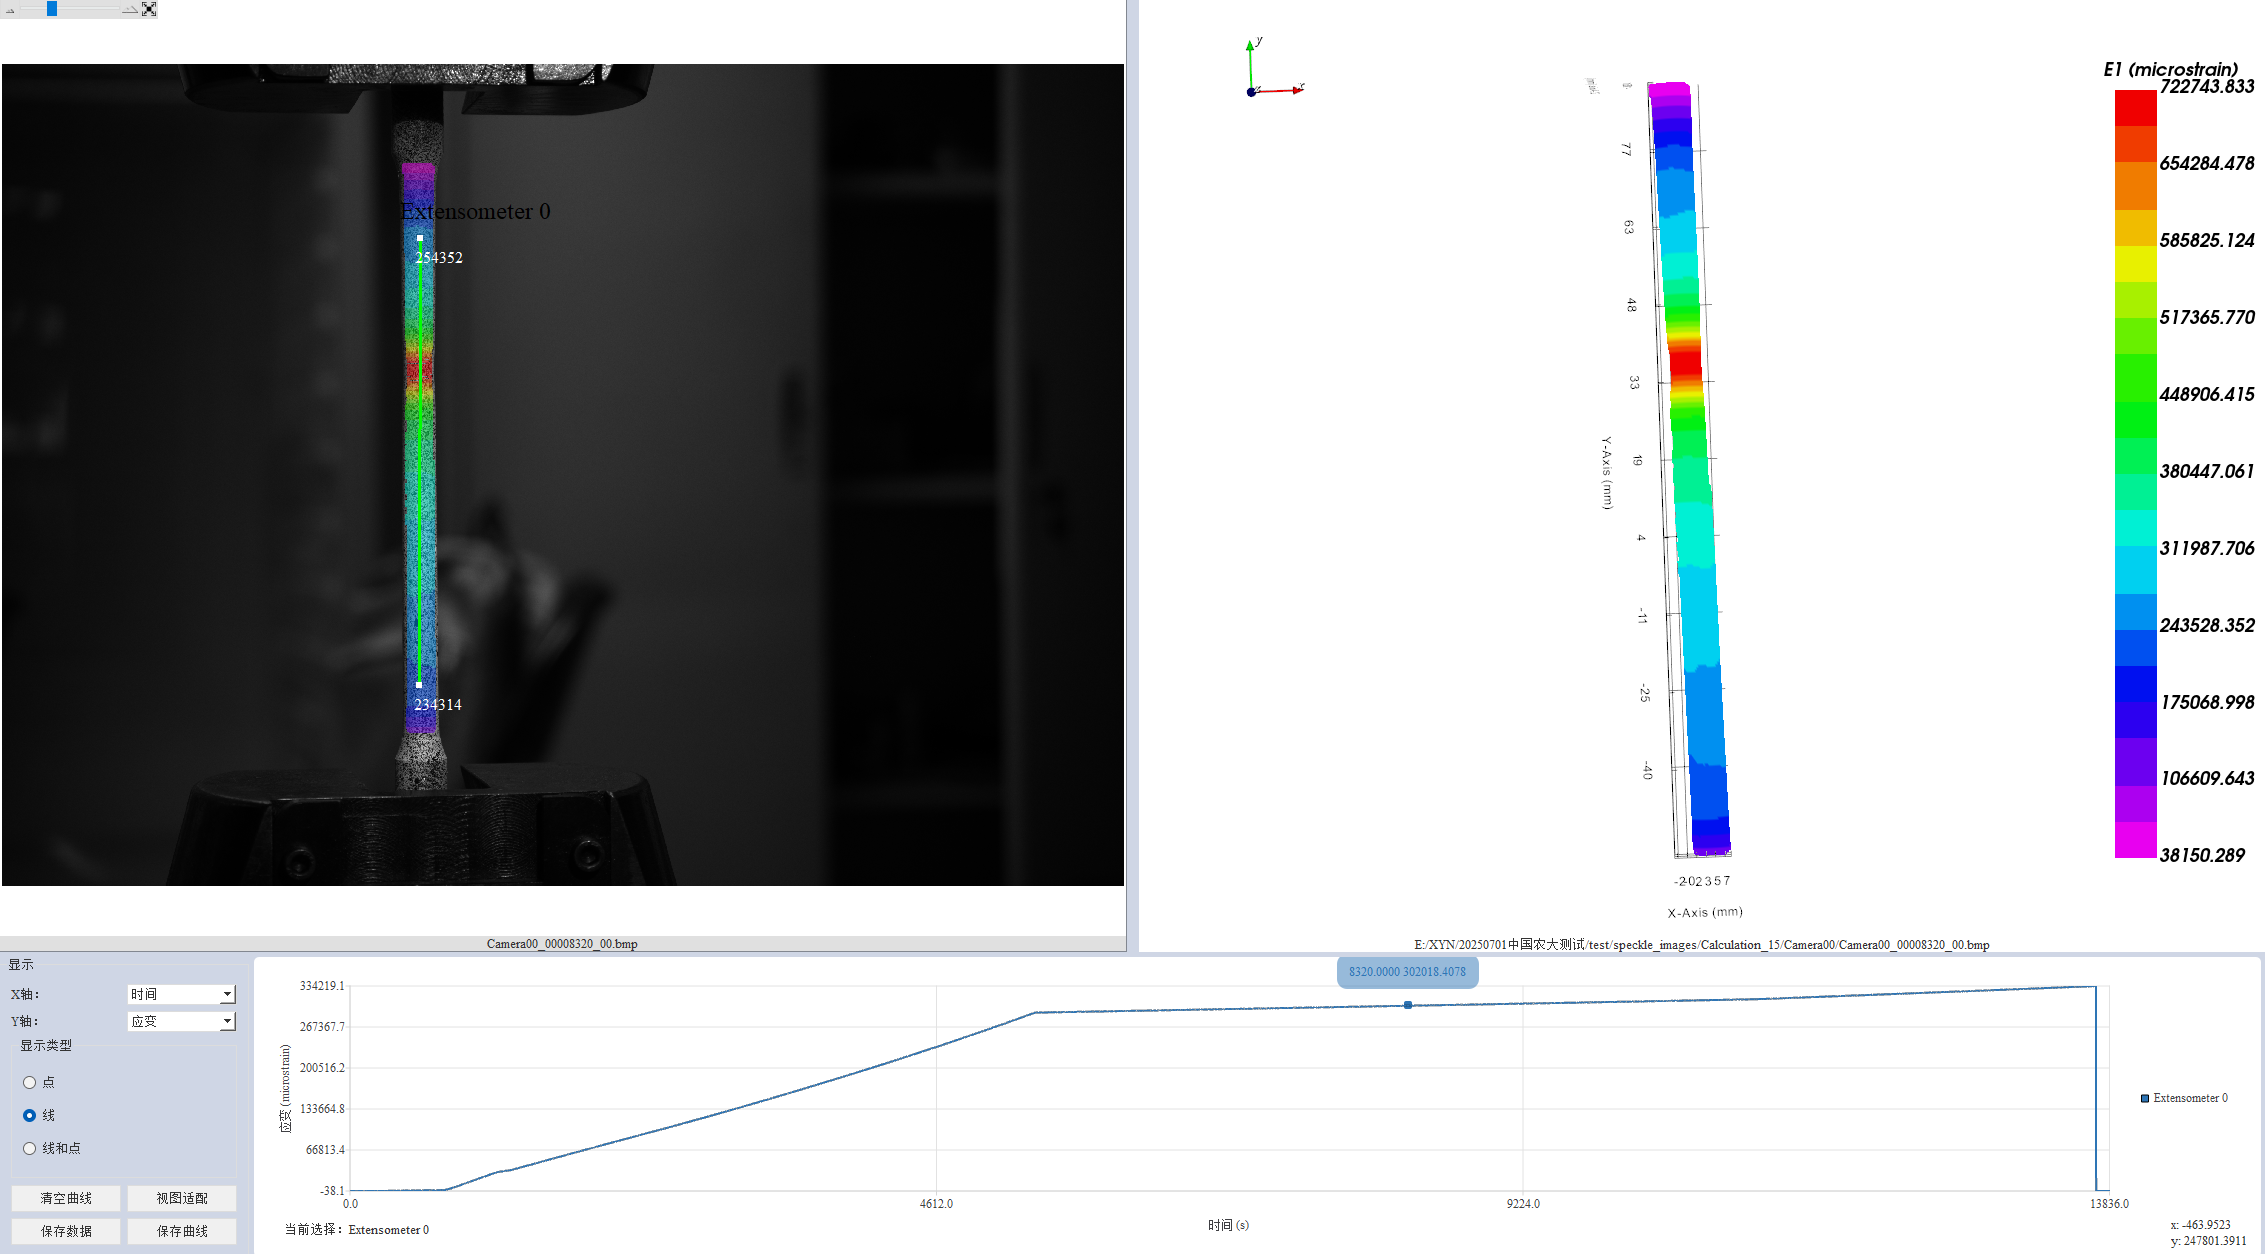Screen dimensions: 2265x1254
Task: Click the 保存曲线 button
Action: pos(182,1231)
